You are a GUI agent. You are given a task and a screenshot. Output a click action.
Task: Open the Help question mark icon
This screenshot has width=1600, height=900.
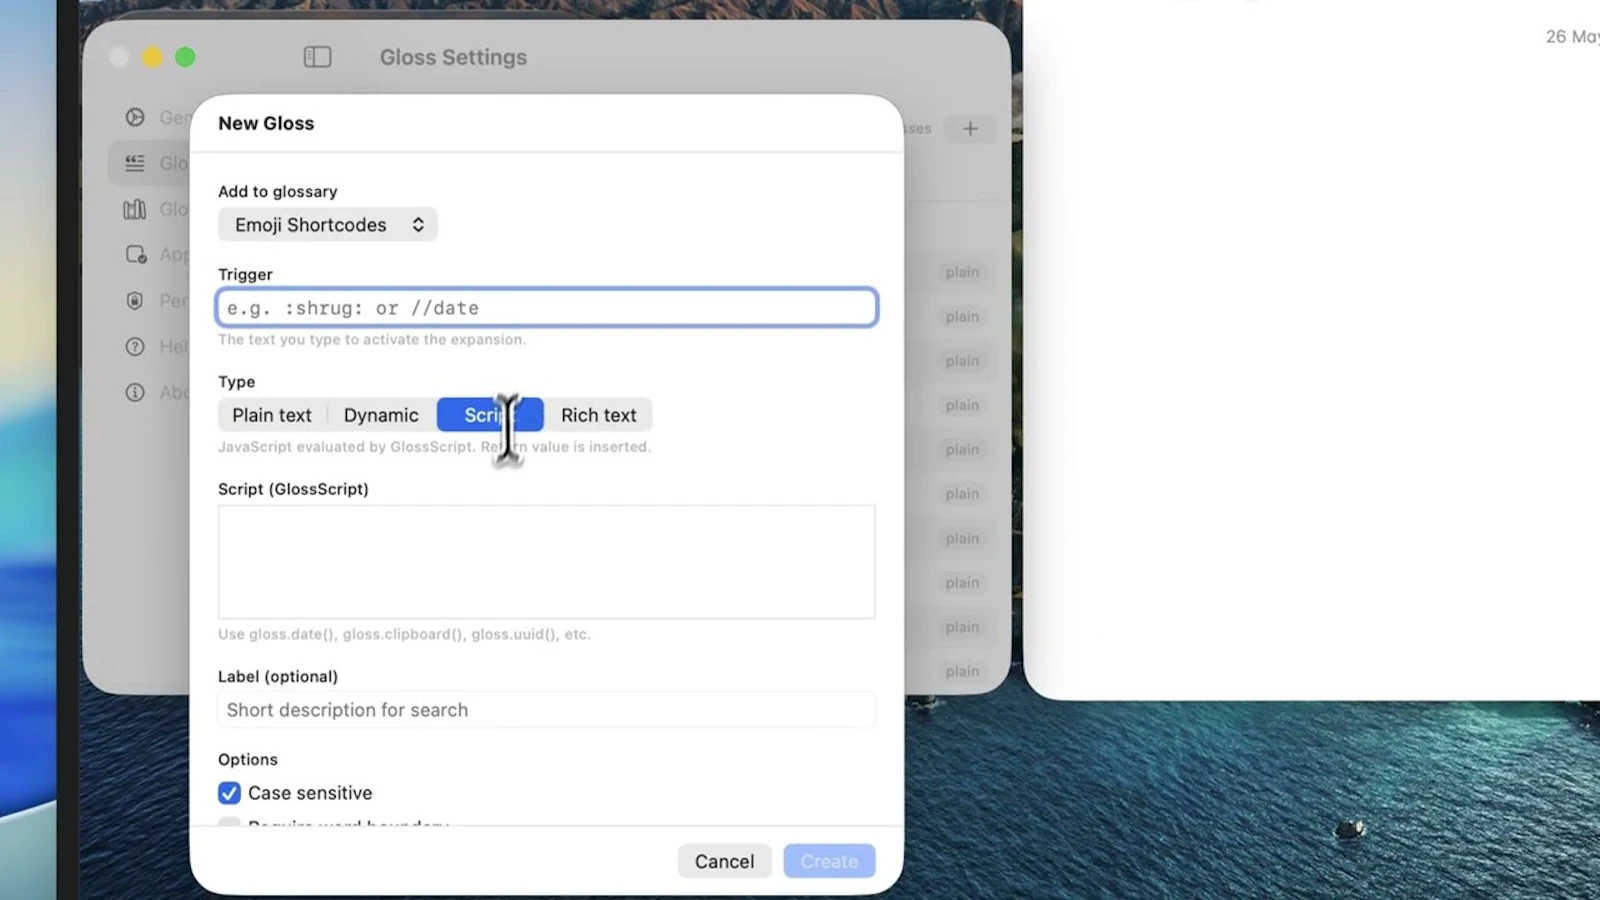click(135, 347)
